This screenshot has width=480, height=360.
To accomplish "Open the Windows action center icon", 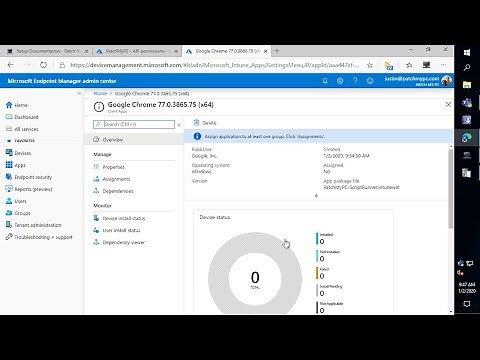I will (467, 304).
